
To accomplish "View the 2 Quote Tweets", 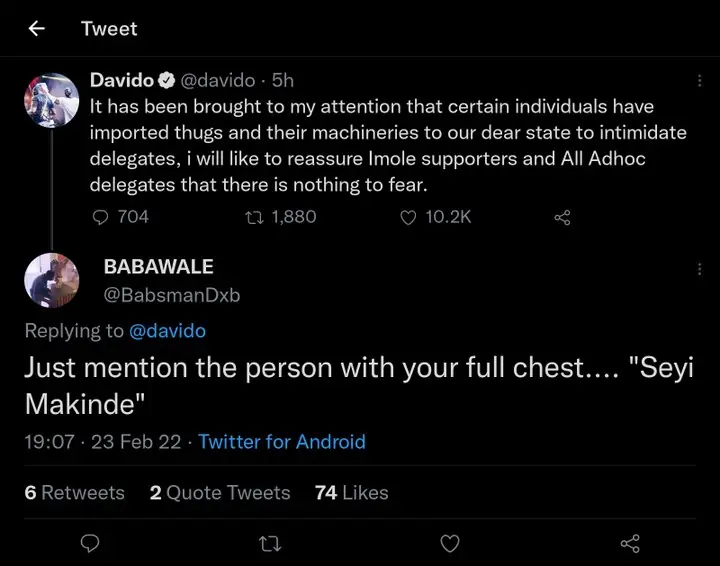I will pyautogui.click(x=220, y=493).
